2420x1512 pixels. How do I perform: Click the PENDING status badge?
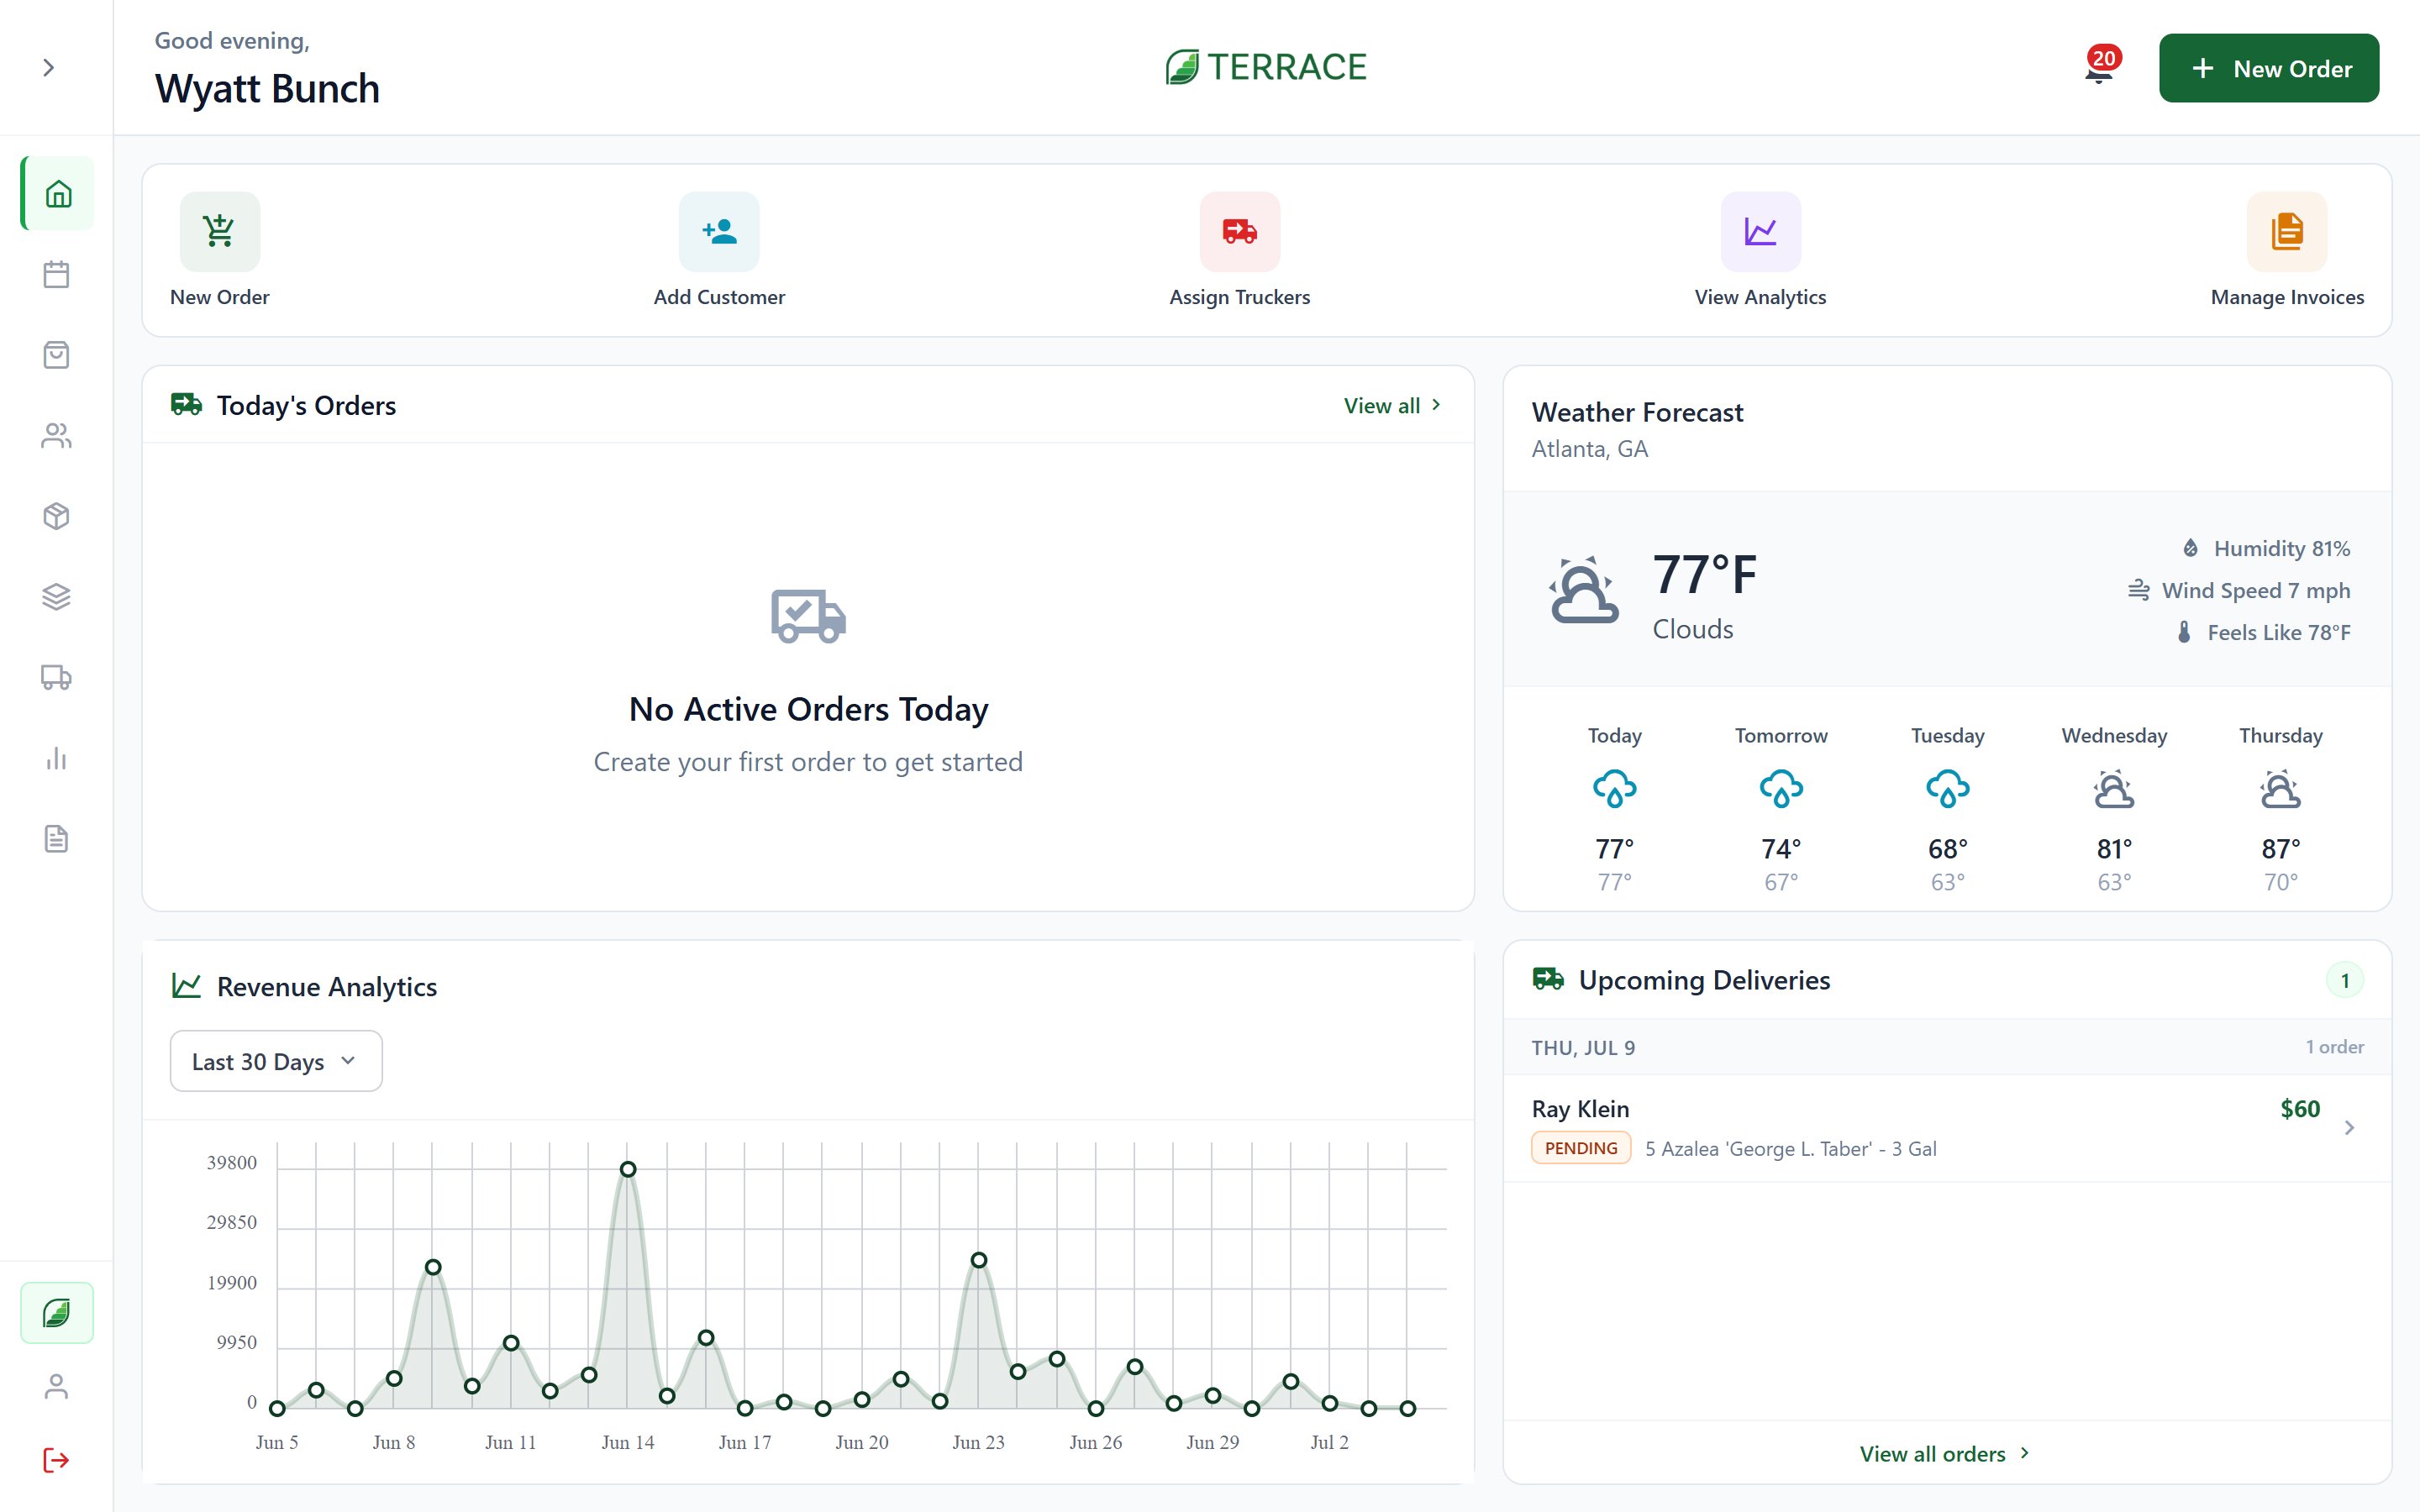(x=1581, y=1148)
